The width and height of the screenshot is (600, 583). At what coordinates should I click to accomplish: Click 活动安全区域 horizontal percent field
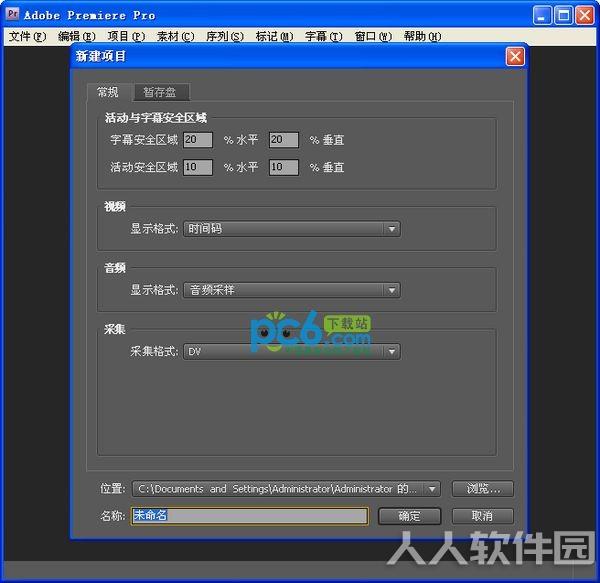[x=198, y=168]
